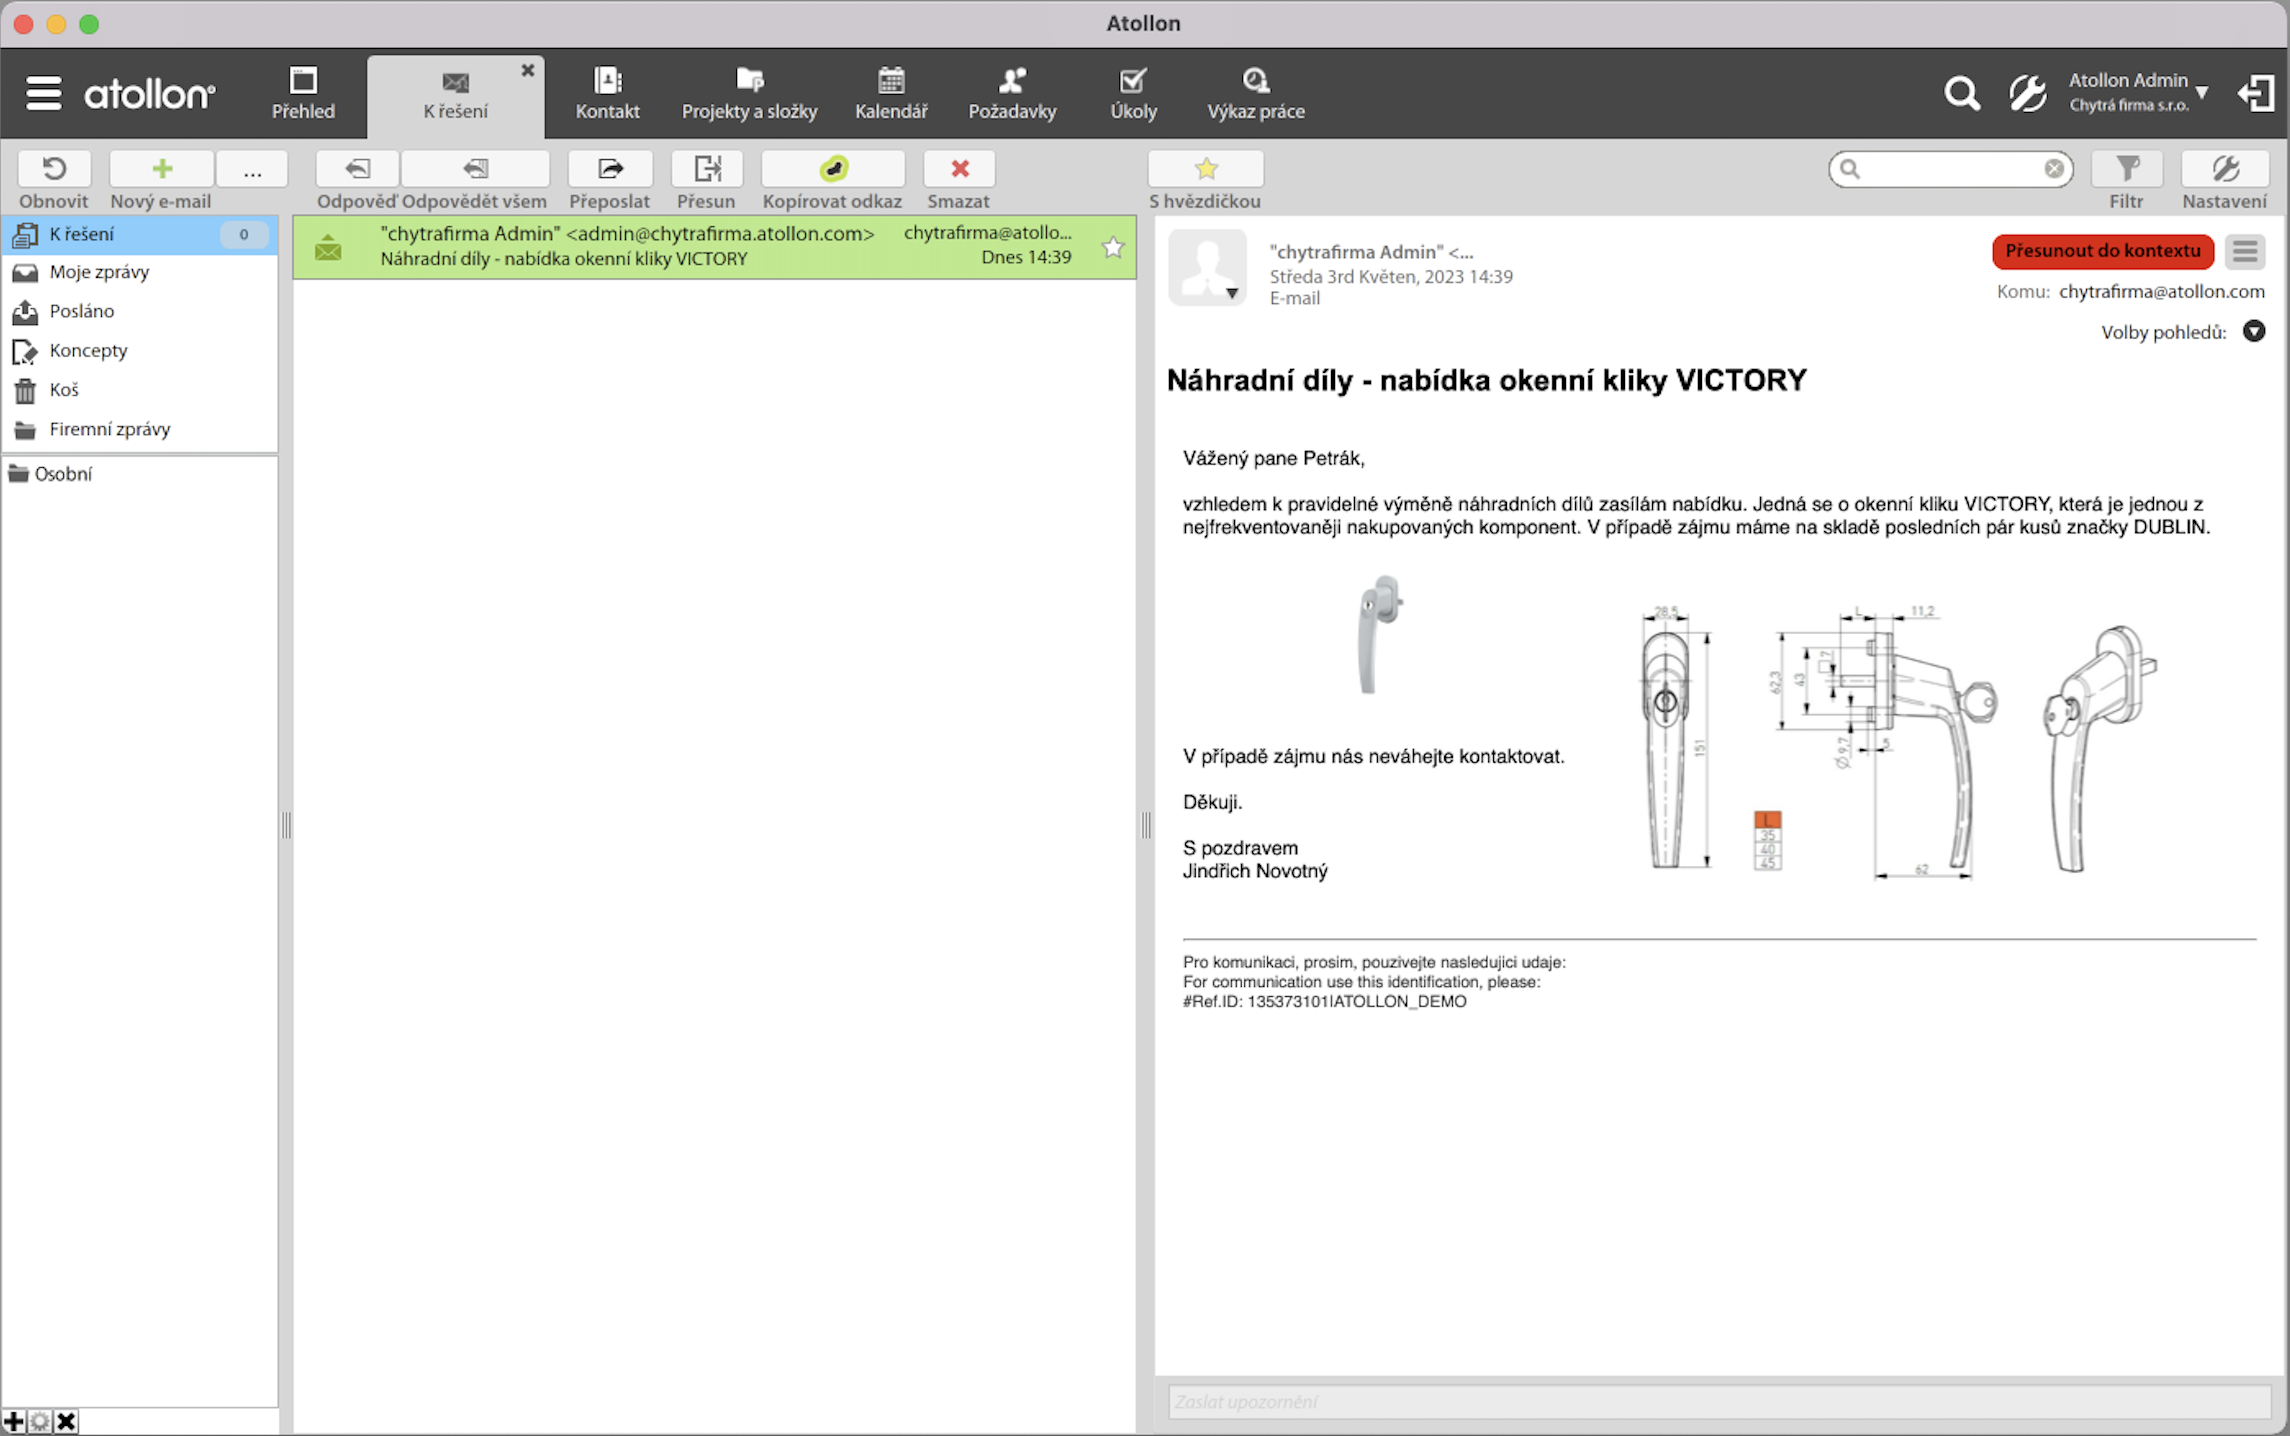Click the Přesun move icon
Screen dimensions: 2290x1436
706,169
